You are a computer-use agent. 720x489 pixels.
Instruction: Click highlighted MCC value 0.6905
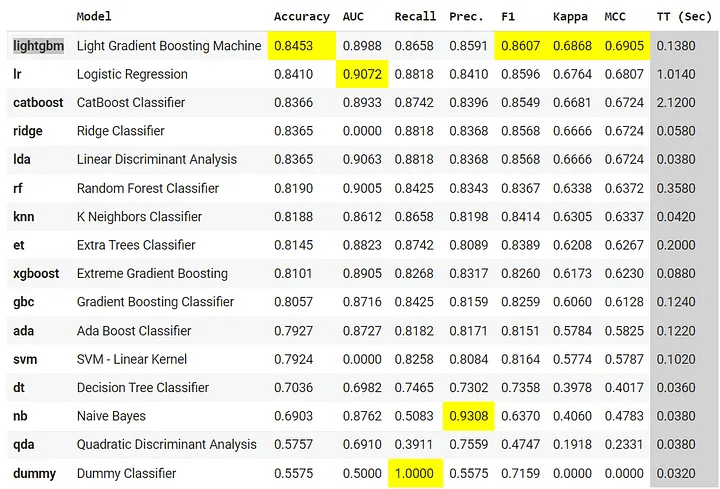click(x=624, y=46)
